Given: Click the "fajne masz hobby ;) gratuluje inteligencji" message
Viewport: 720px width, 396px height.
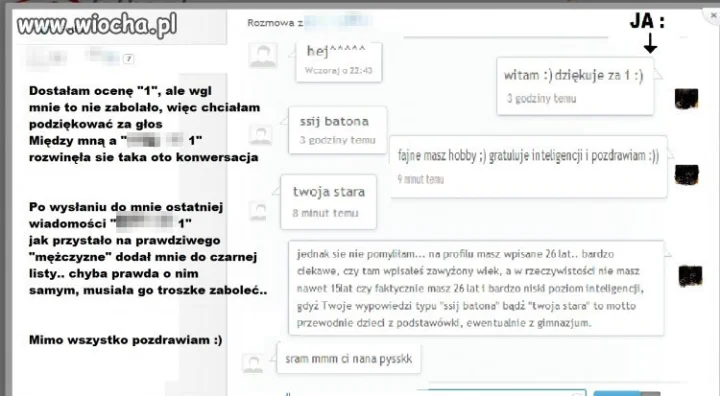Looking at the screenshot, I should [x=528, y=166].
